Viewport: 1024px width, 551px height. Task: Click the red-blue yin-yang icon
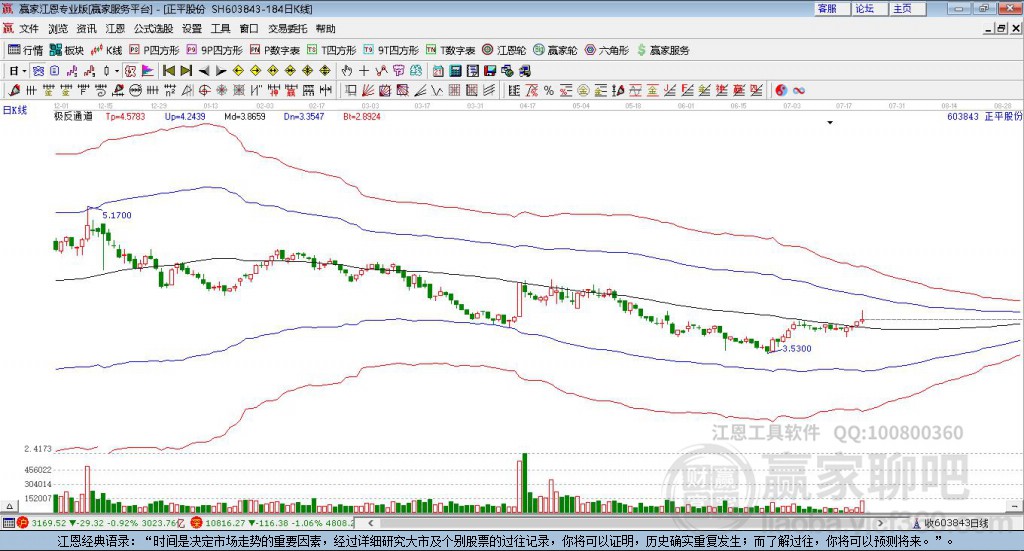pyautogui.click(x=781, y=90)
